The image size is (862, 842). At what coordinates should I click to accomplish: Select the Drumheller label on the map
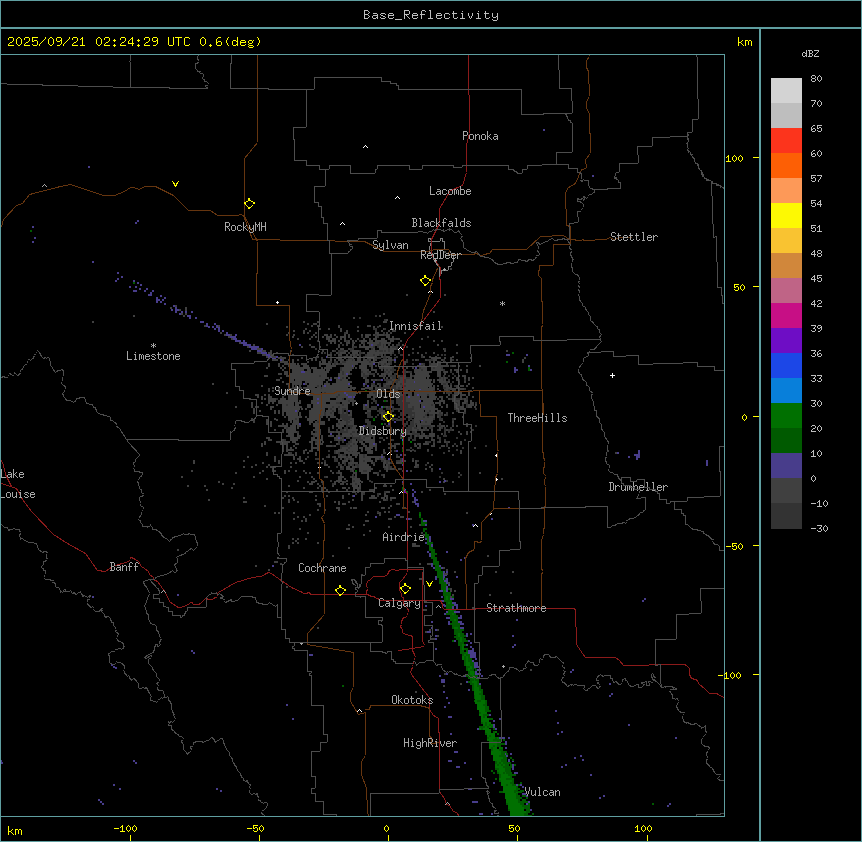[638, 487]
